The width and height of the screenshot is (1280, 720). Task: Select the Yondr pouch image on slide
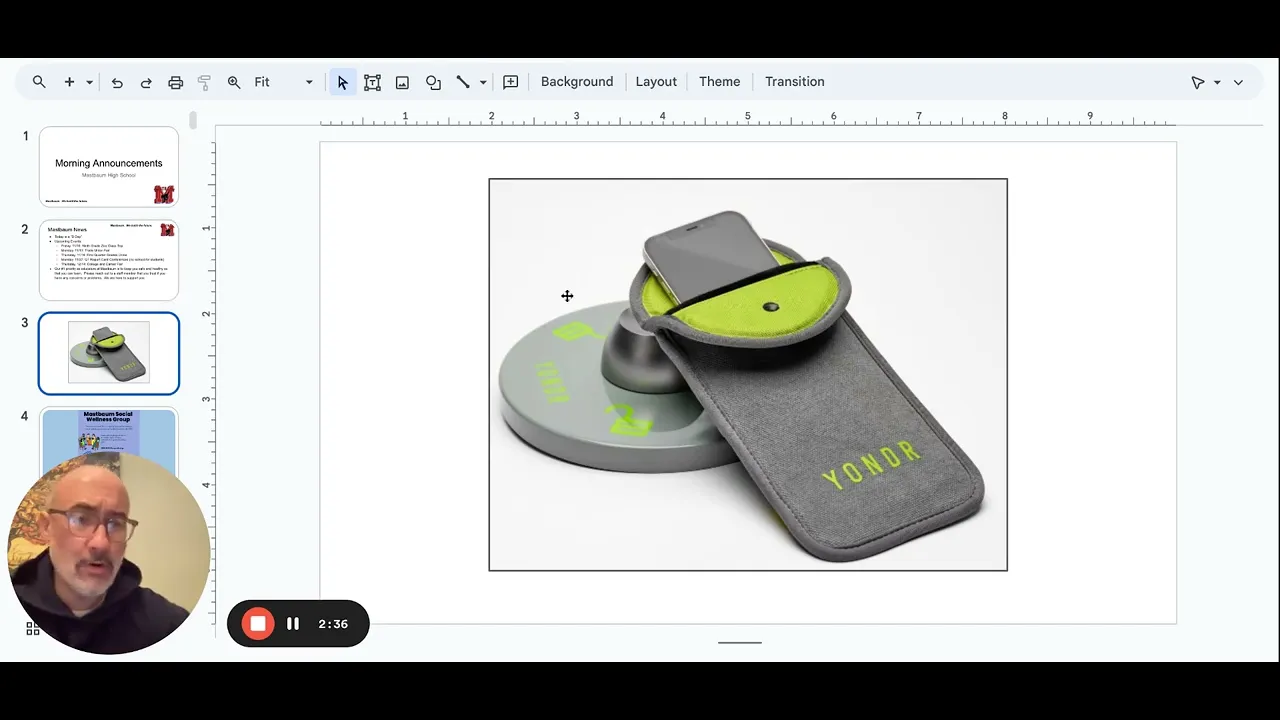pyautogui.click(x=748, y=375)
